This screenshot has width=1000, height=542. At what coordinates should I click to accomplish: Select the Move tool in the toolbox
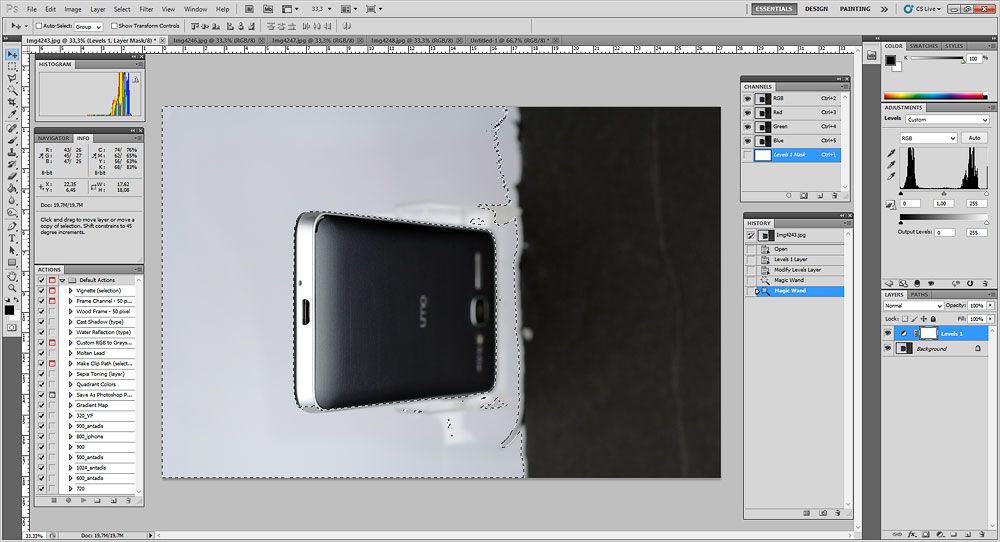click(x=12, y=55)
